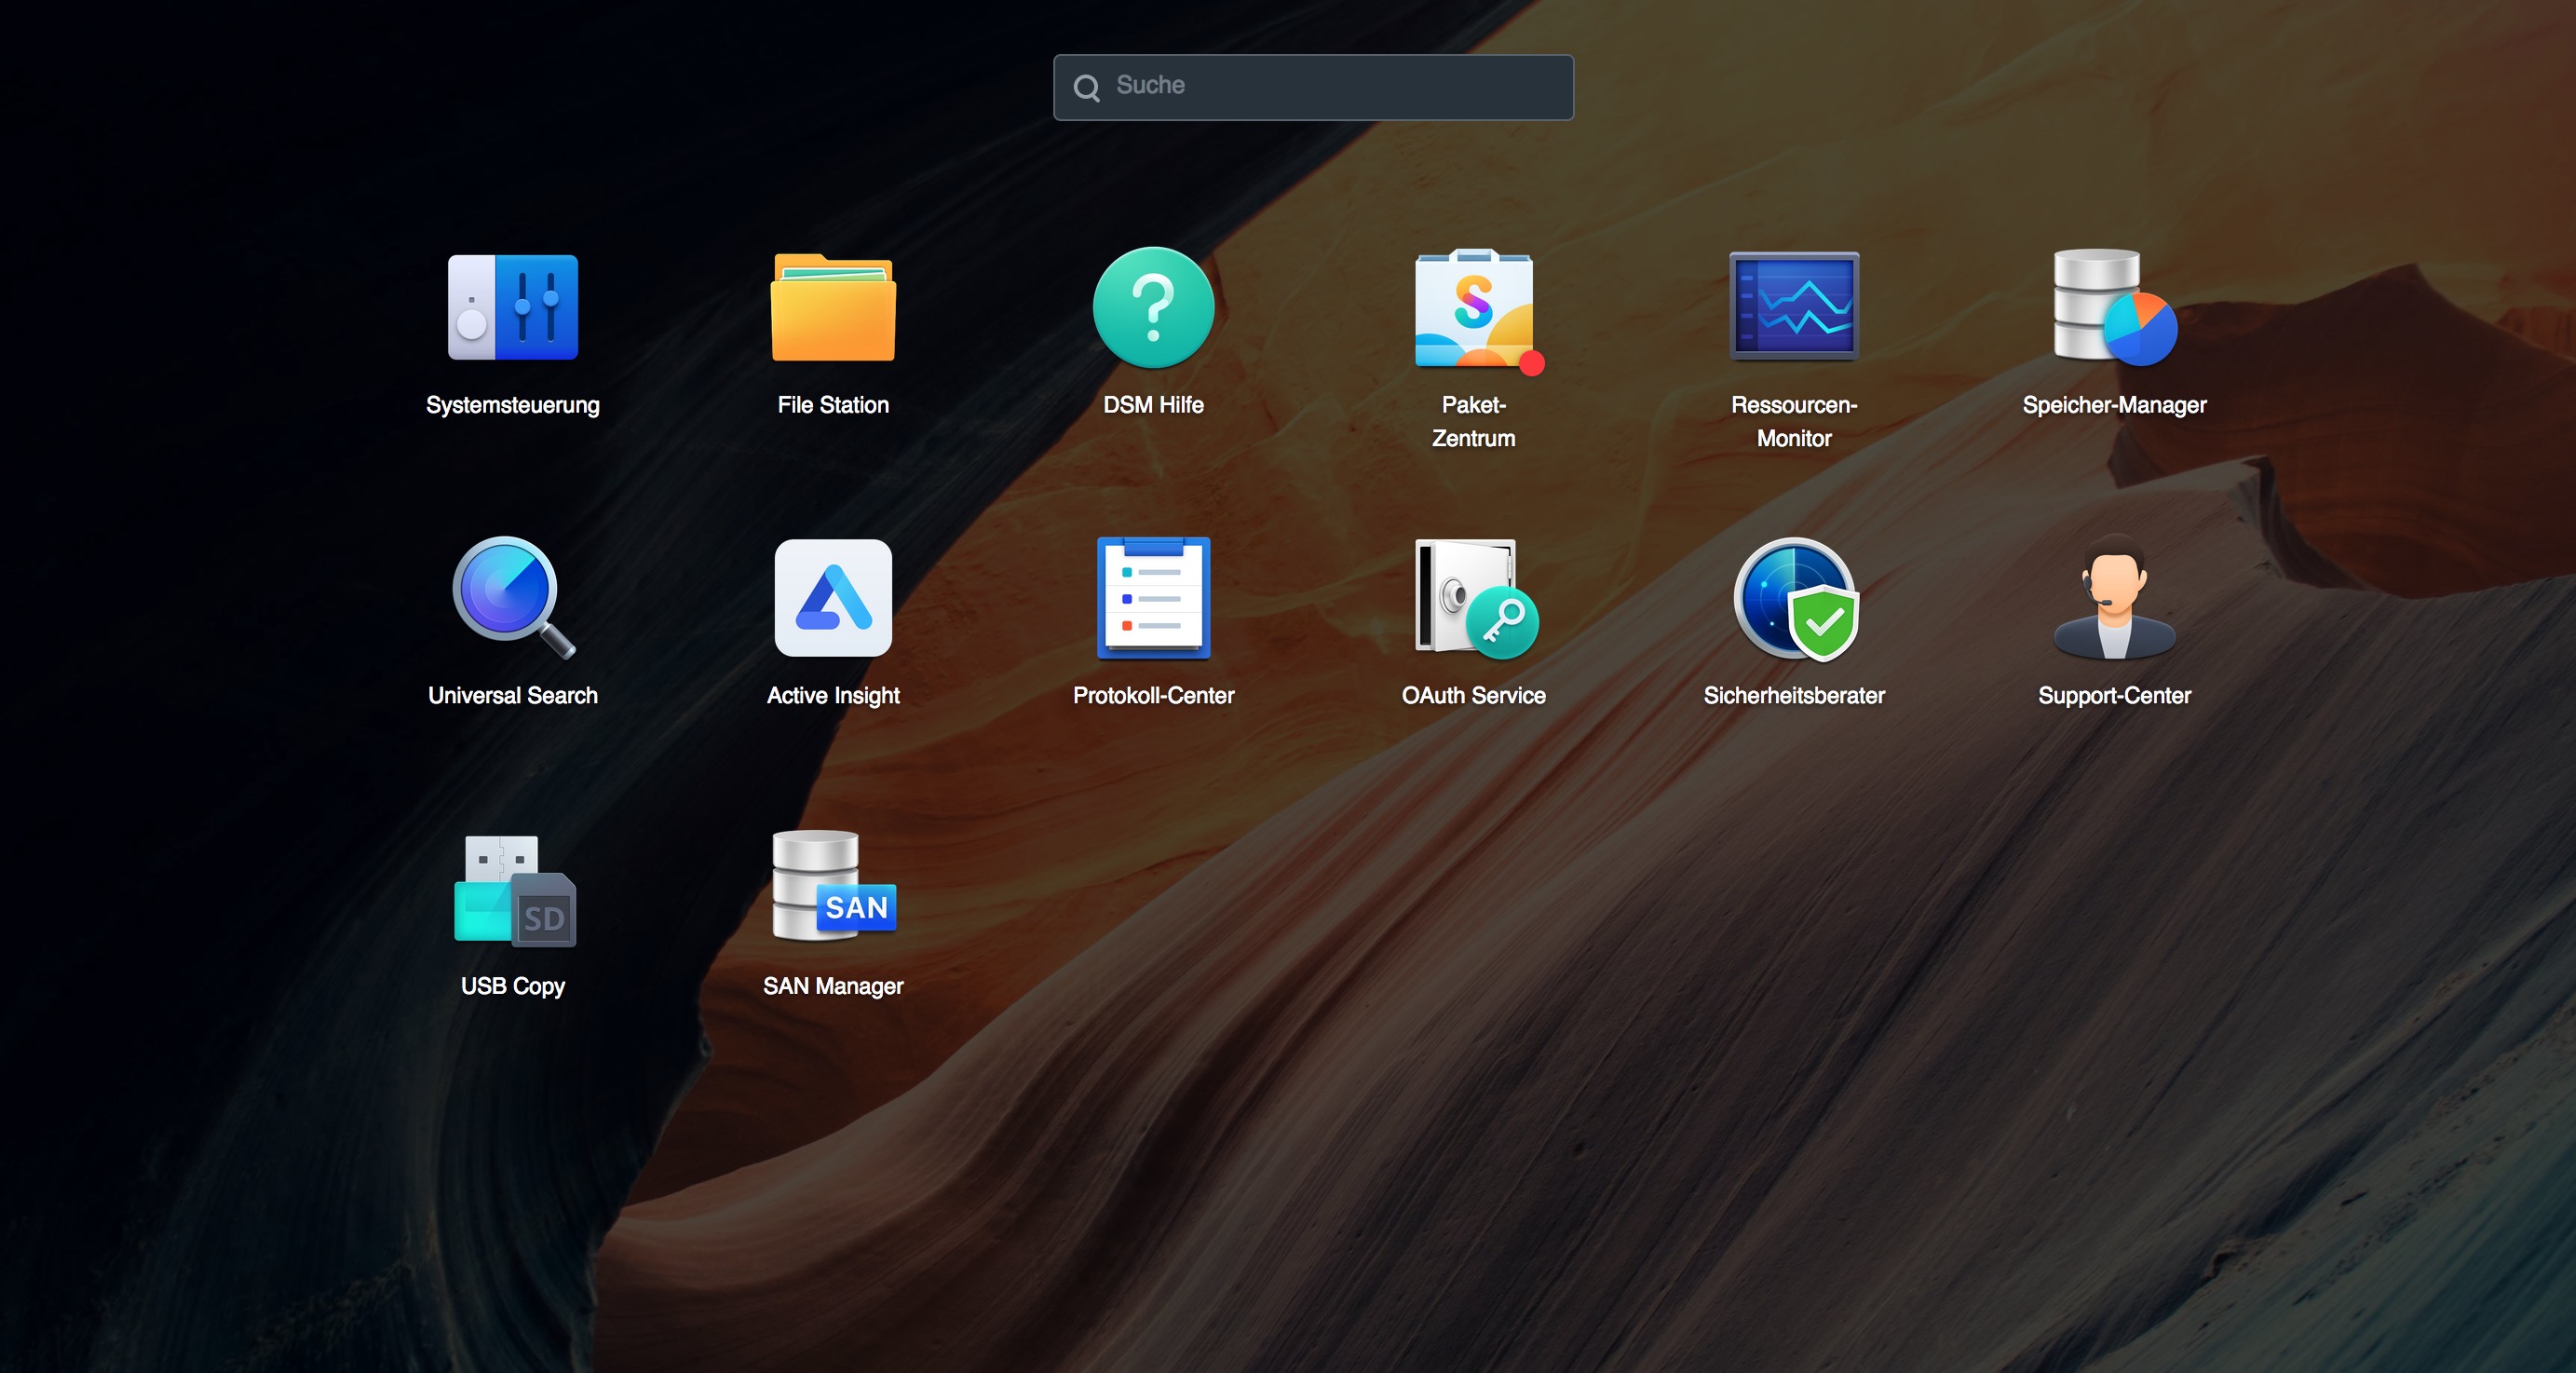Click the Sicherheitsberater text label

(x=1794, y=695)
